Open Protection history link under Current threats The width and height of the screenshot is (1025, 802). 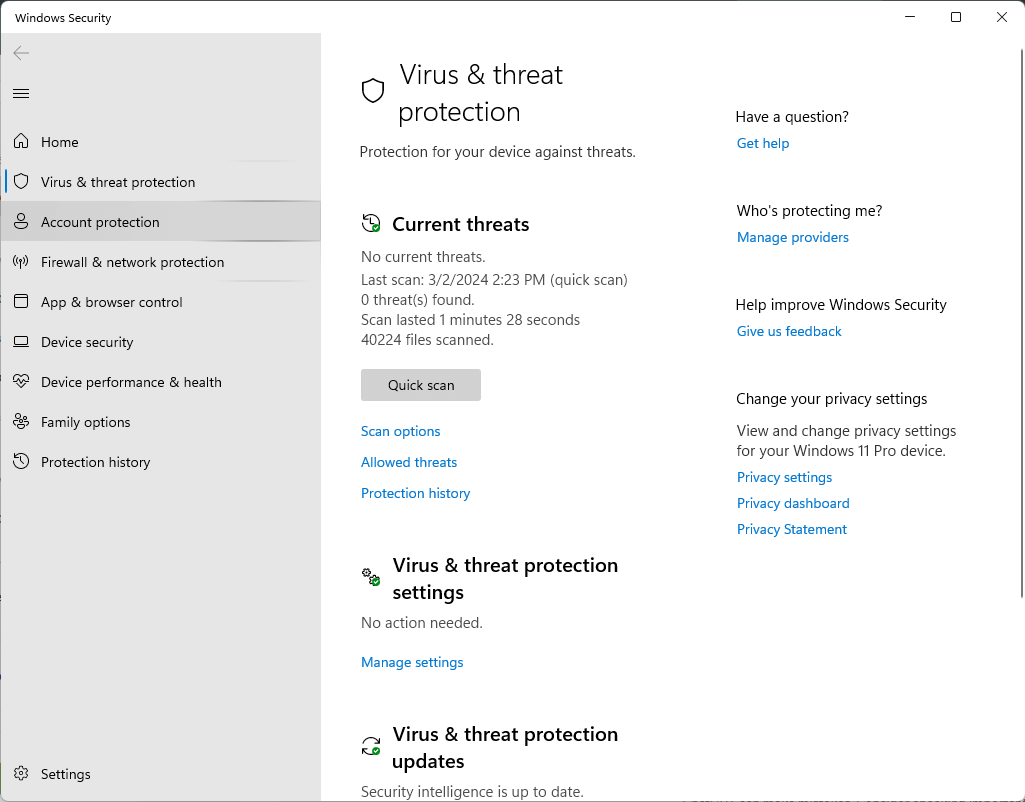tap(416, 493)
